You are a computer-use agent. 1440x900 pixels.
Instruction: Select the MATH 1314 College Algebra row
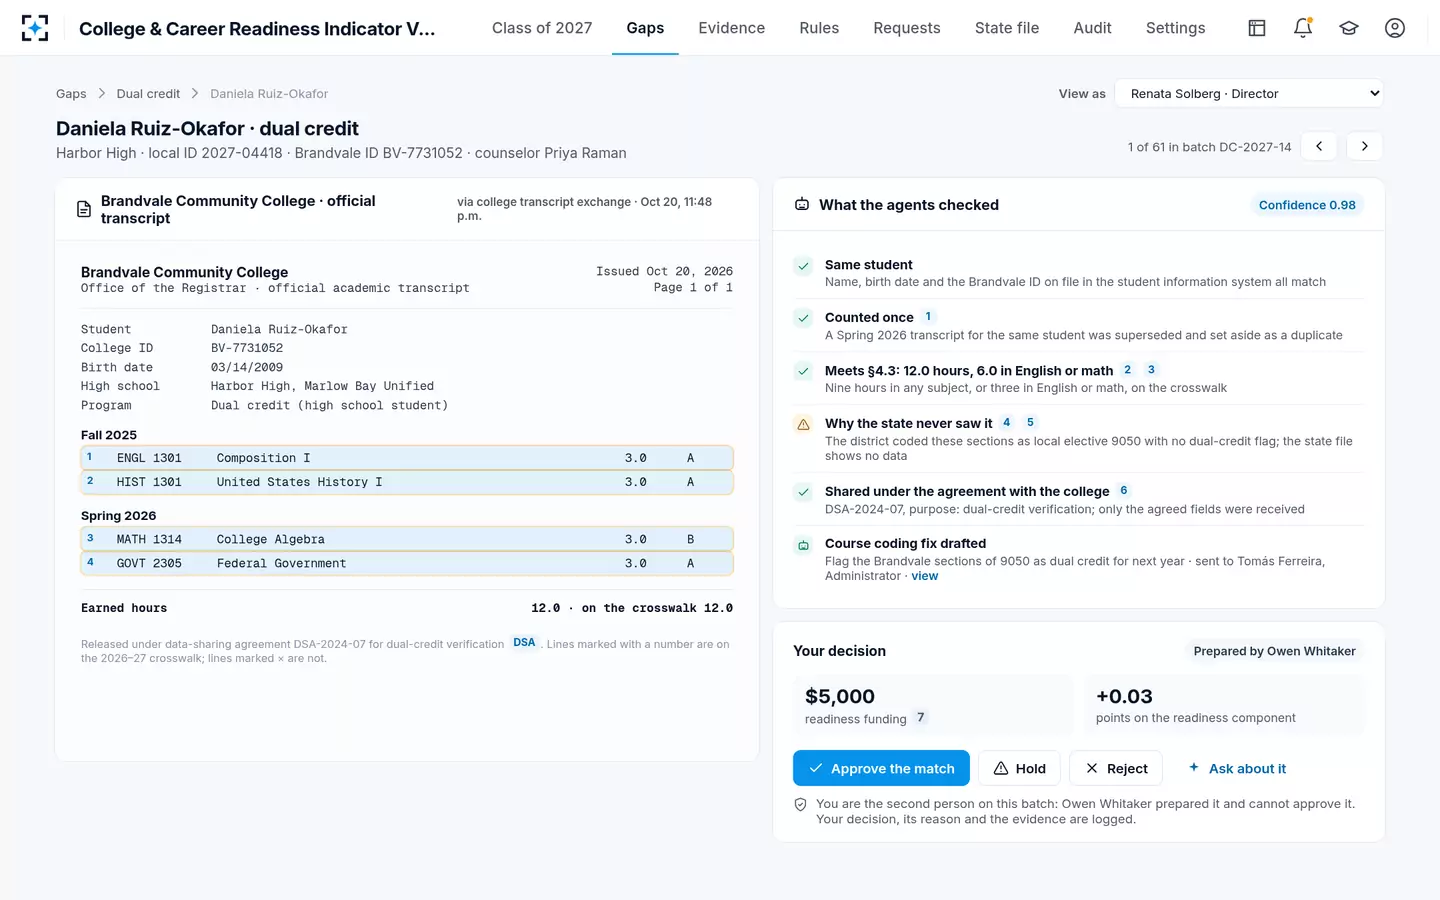pyautogui.click(x=407, y=539)
